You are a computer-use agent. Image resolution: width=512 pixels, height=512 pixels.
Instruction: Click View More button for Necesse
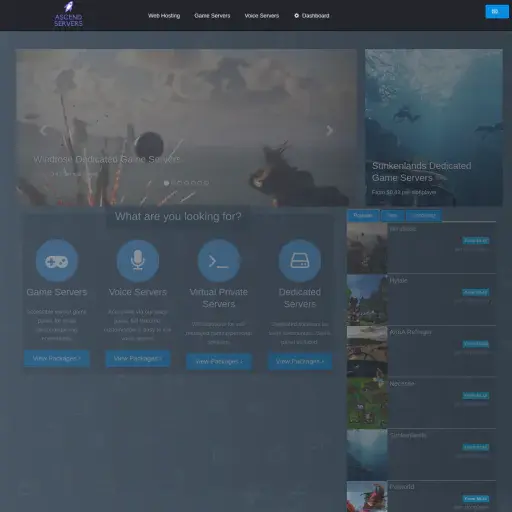tap(476, 395)
